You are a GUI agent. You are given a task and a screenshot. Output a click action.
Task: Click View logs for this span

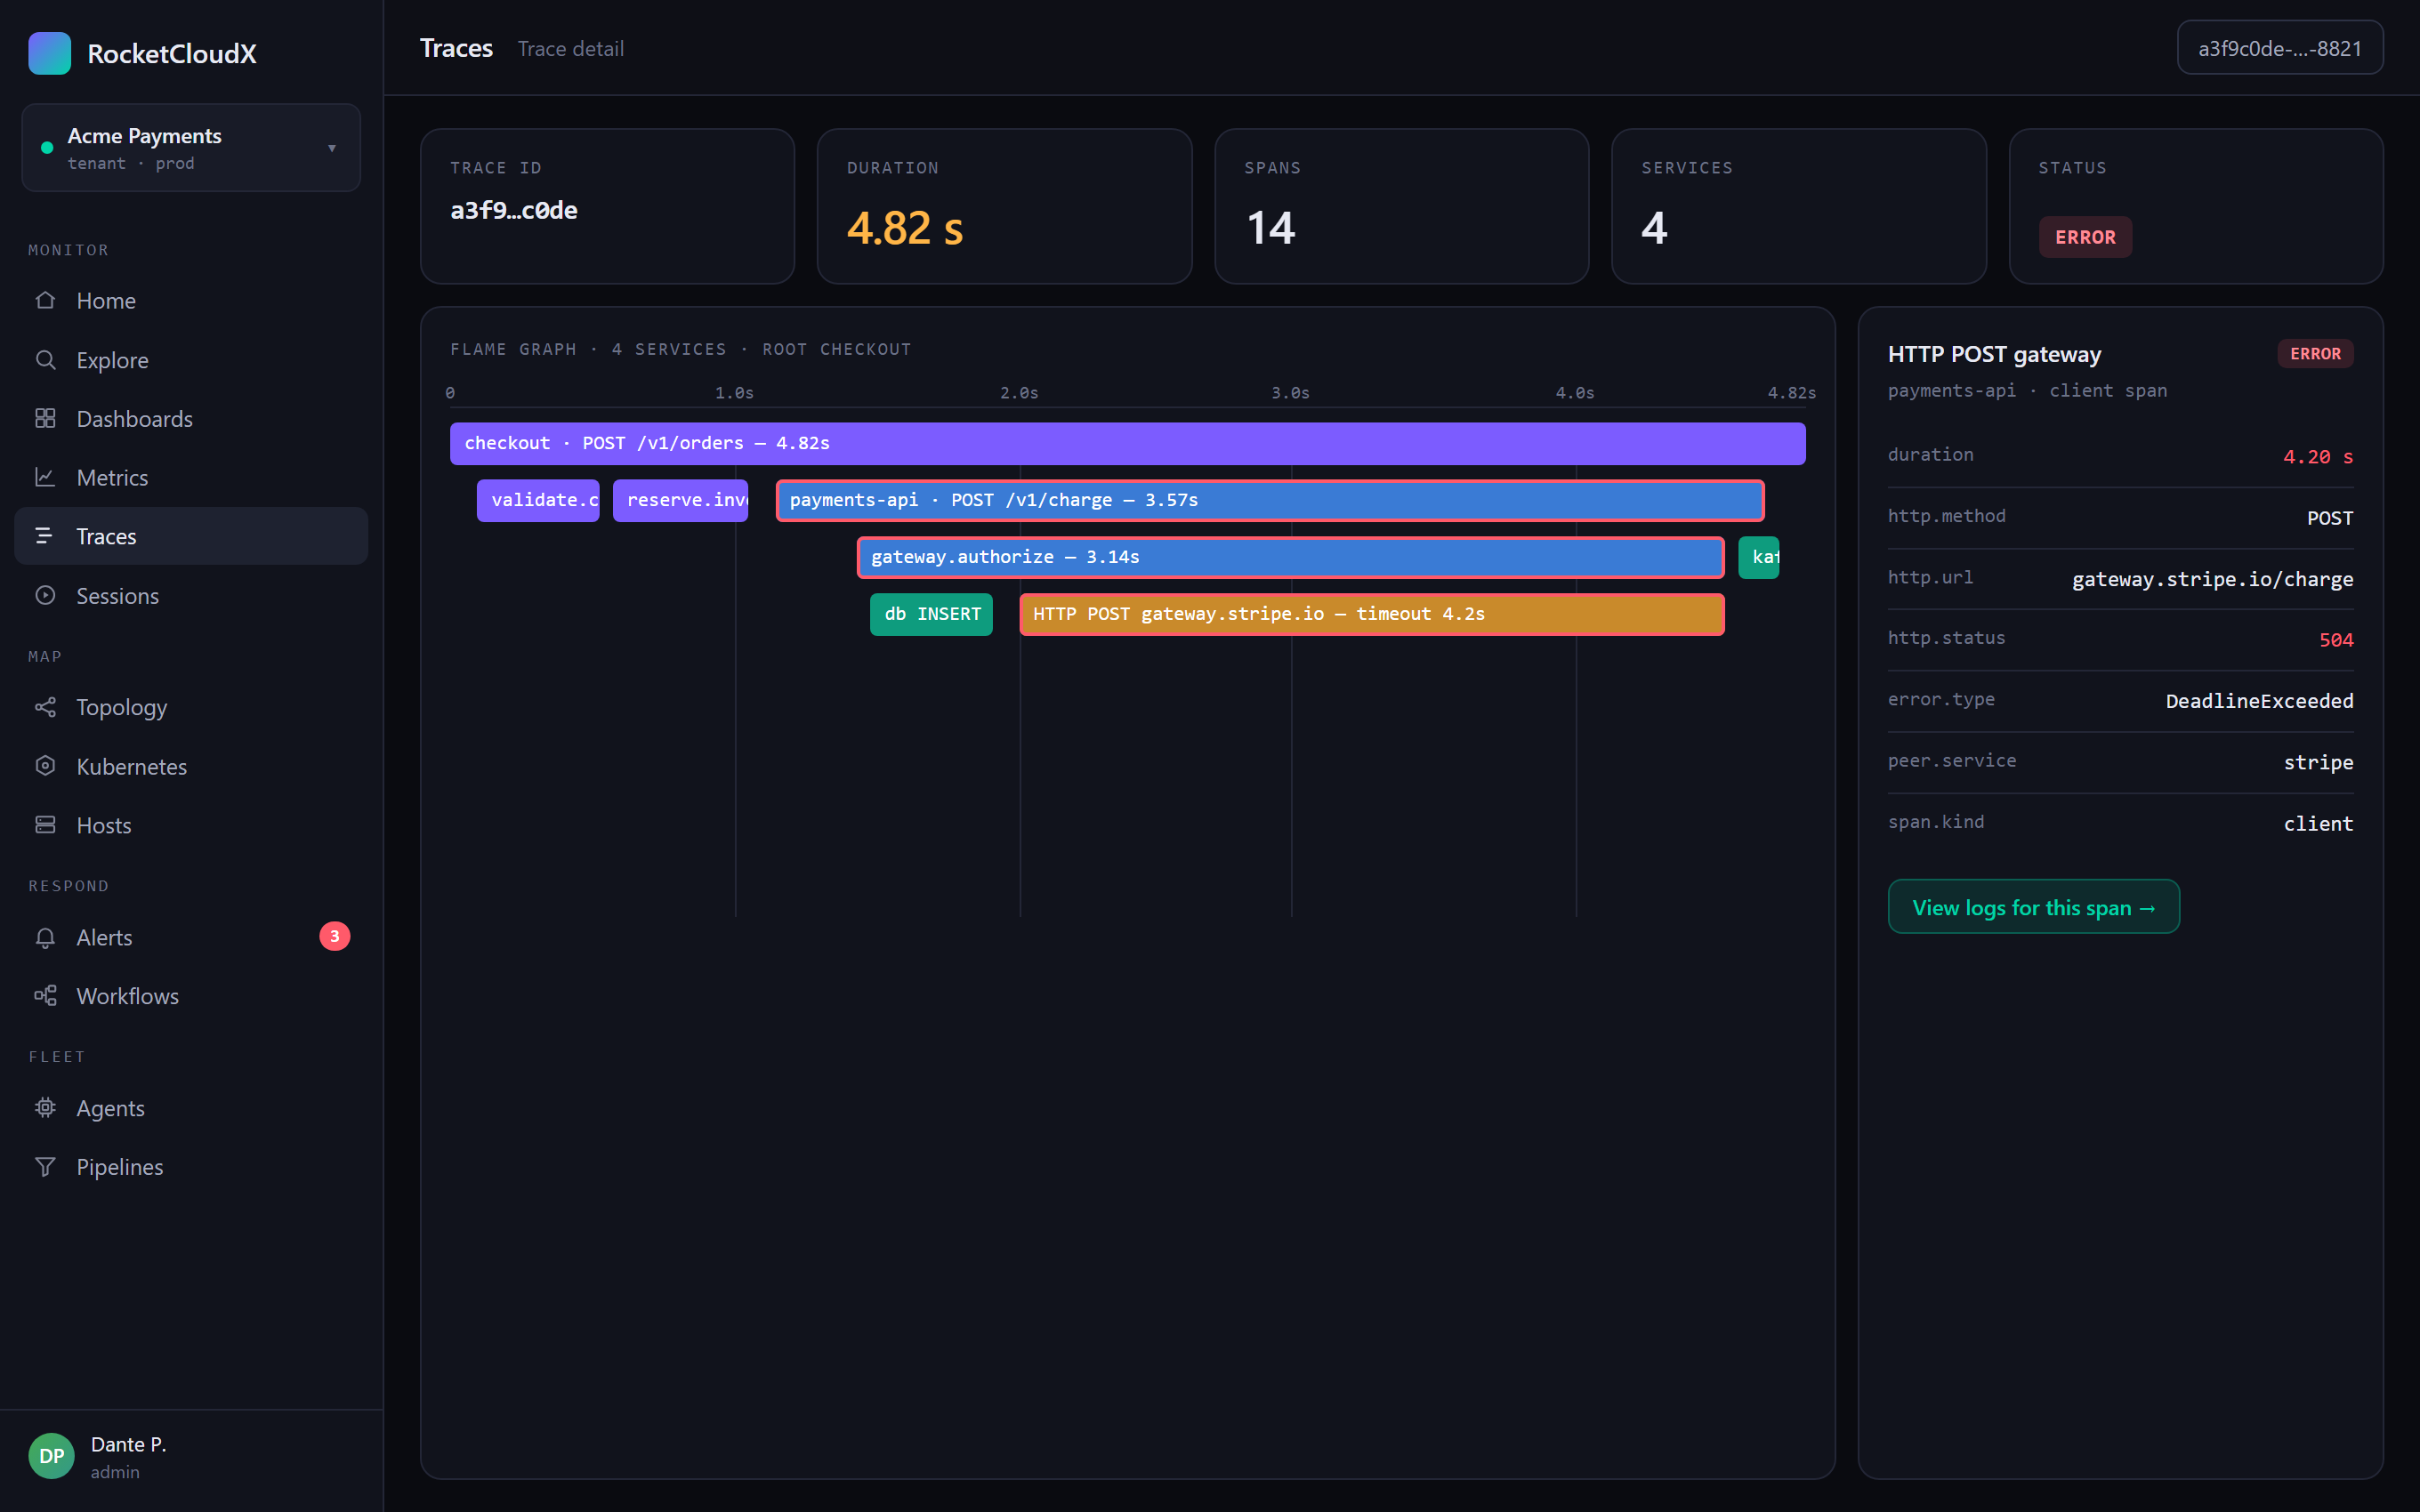coord(2033,907)
